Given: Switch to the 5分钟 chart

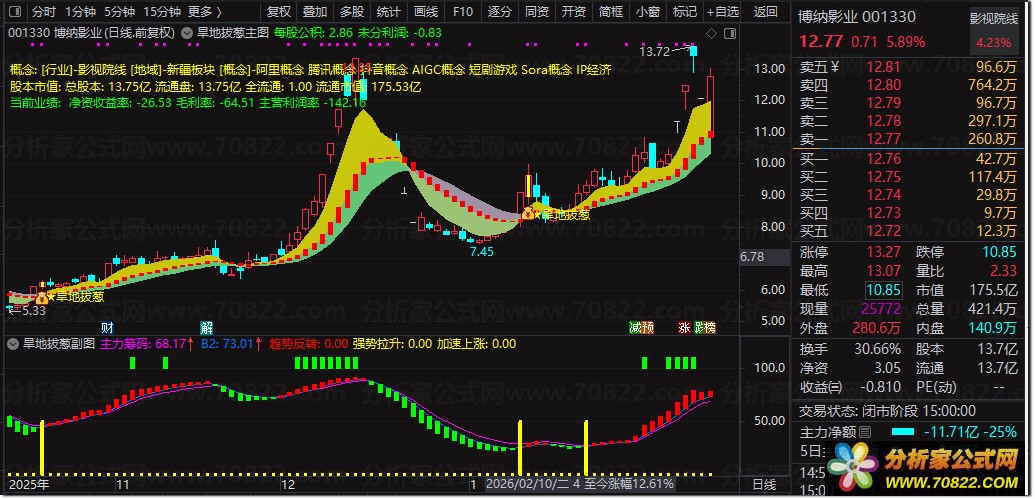Looking at the screenshot, I should (119, 11).
